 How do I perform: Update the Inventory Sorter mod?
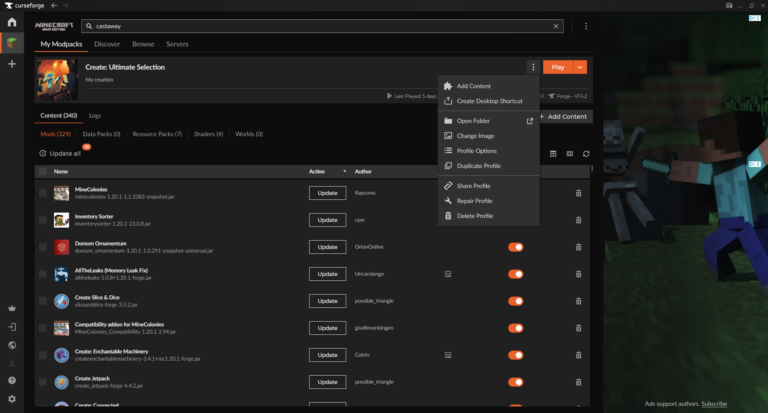[x=326, y=219]
